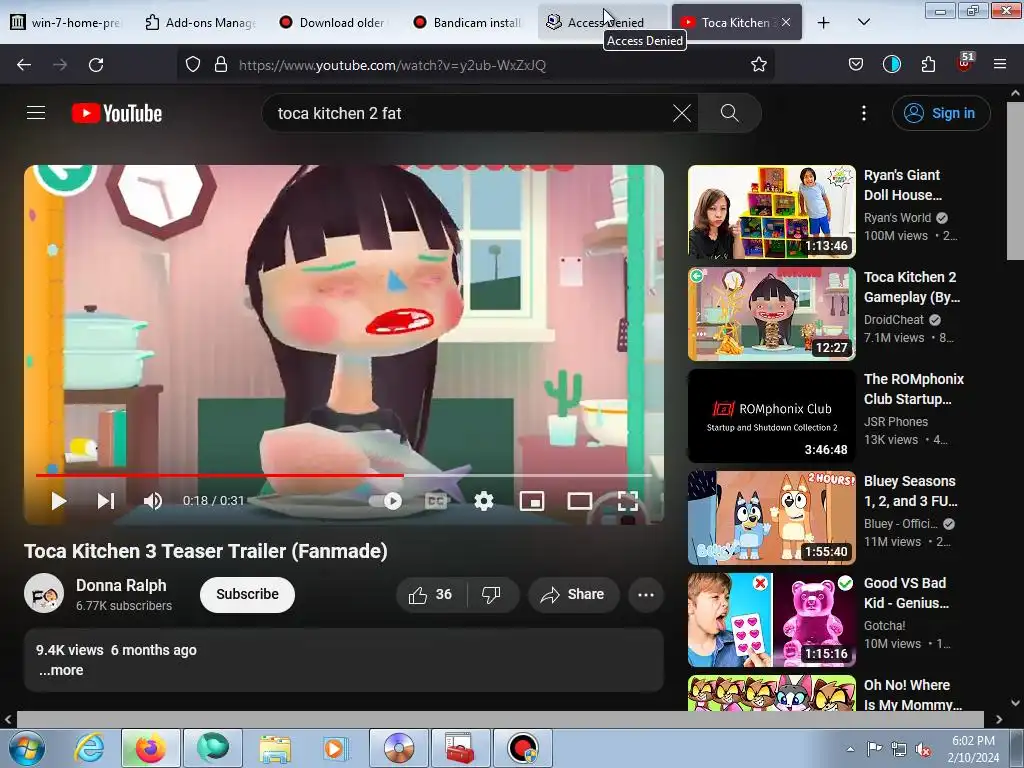Close the Toca Kitchen tab
The height and width of the screenshot is (768, 1024).
point(786,22)
